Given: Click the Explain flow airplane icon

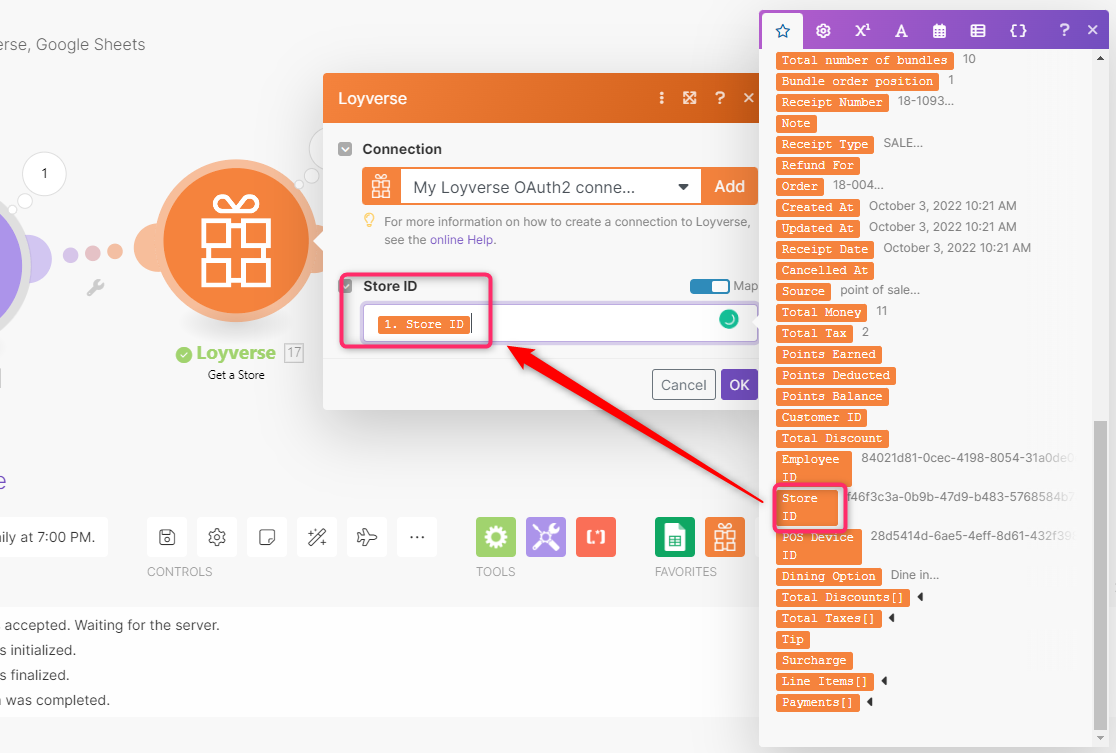Looking at the screenshot, I should tap(367, 537).
